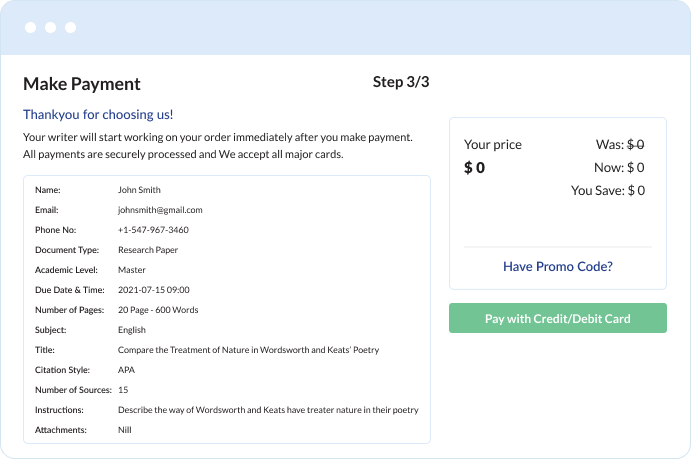Click the Step 3/3 indicator
This screenshot has height=459, width=691.
click(401, 82)
